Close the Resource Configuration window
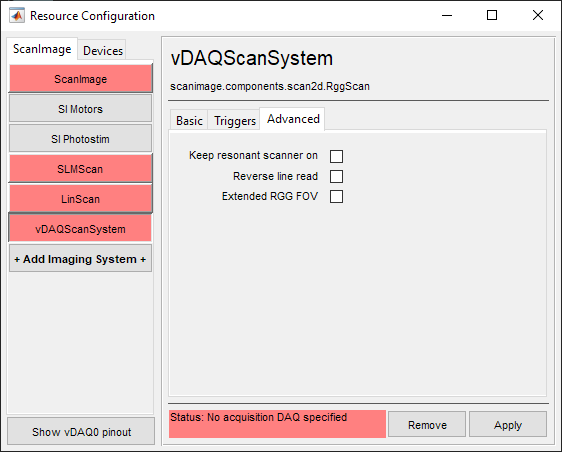The width and height of the screenshot is (562, 452). (538, 15)
